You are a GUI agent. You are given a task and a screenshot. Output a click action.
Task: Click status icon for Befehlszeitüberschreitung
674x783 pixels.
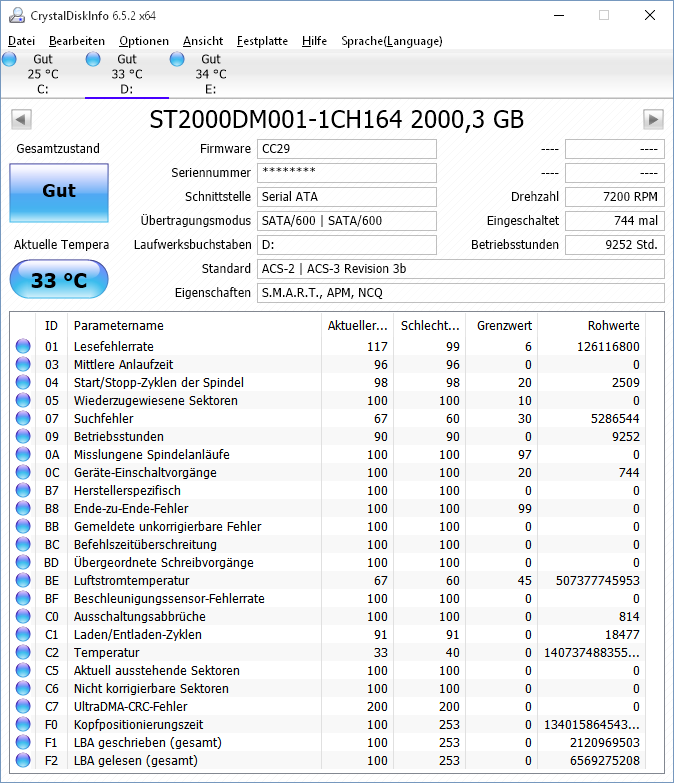tap(23, 544)
